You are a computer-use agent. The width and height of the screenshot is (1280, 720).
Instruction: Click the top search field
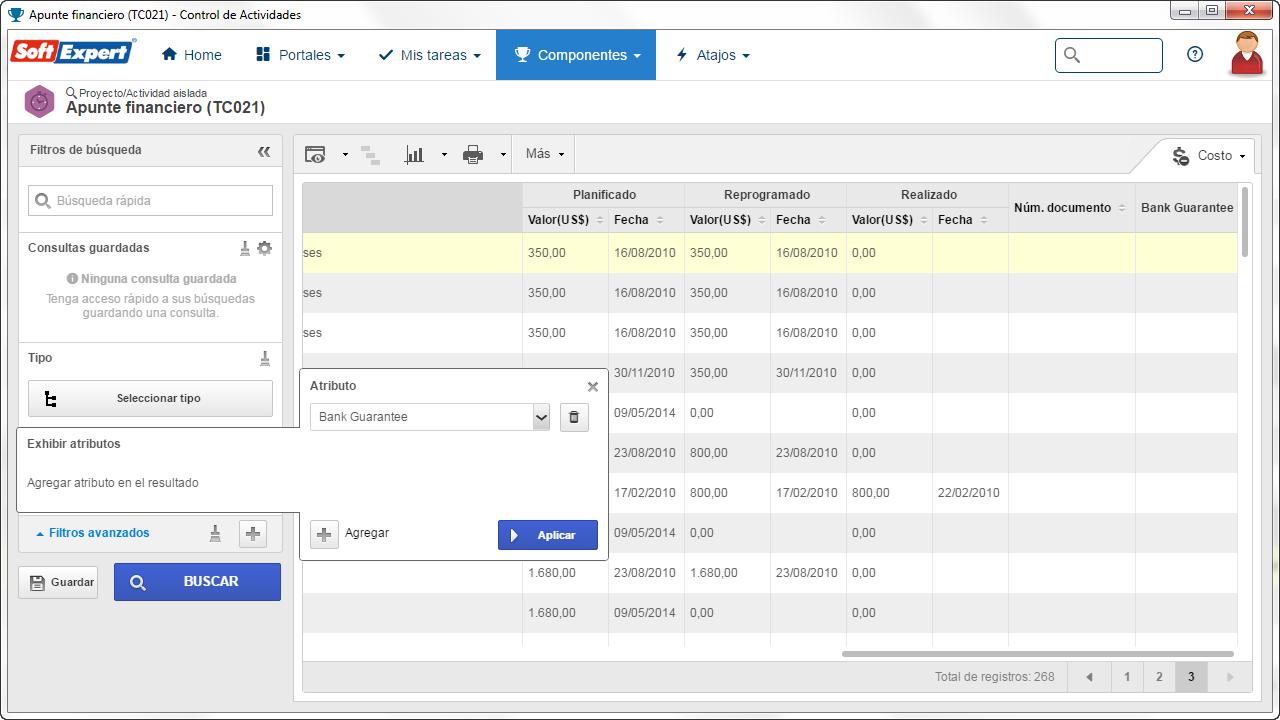pyautogui.click(x=1109, y=55)
